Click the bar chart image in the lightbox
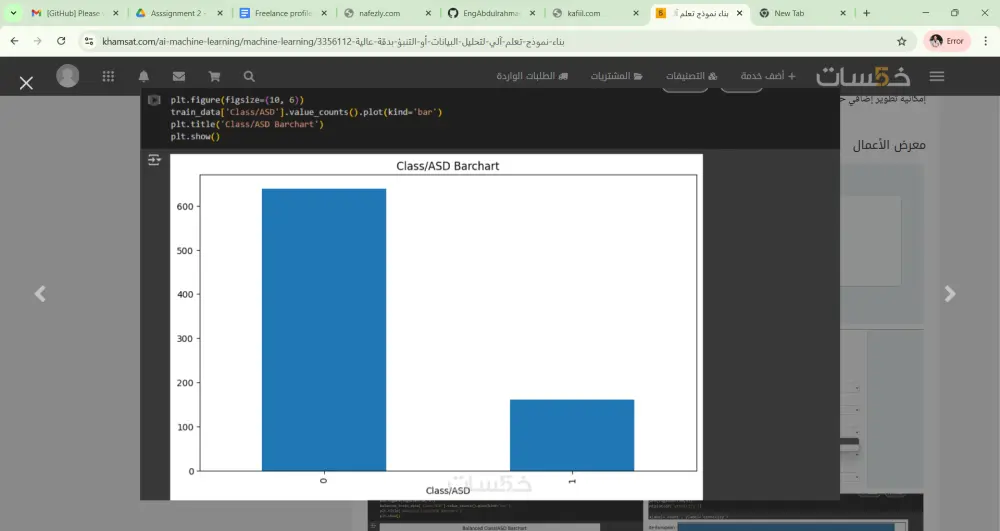The image size is (1000, 531). click(x=436, y=326)
